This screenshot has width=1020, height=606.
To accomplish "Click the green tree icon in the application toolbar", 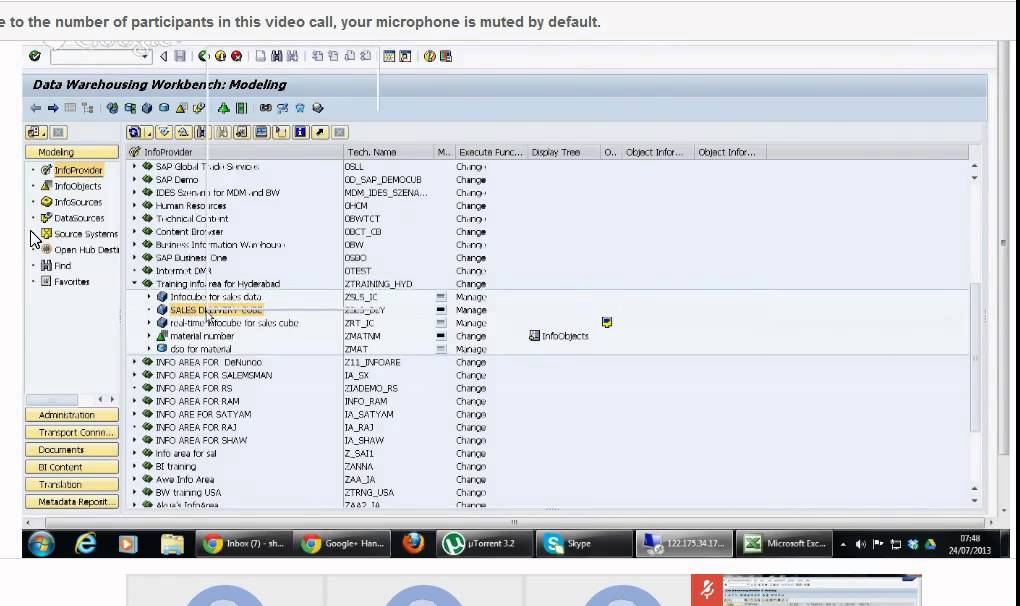I will pos(223,108).
